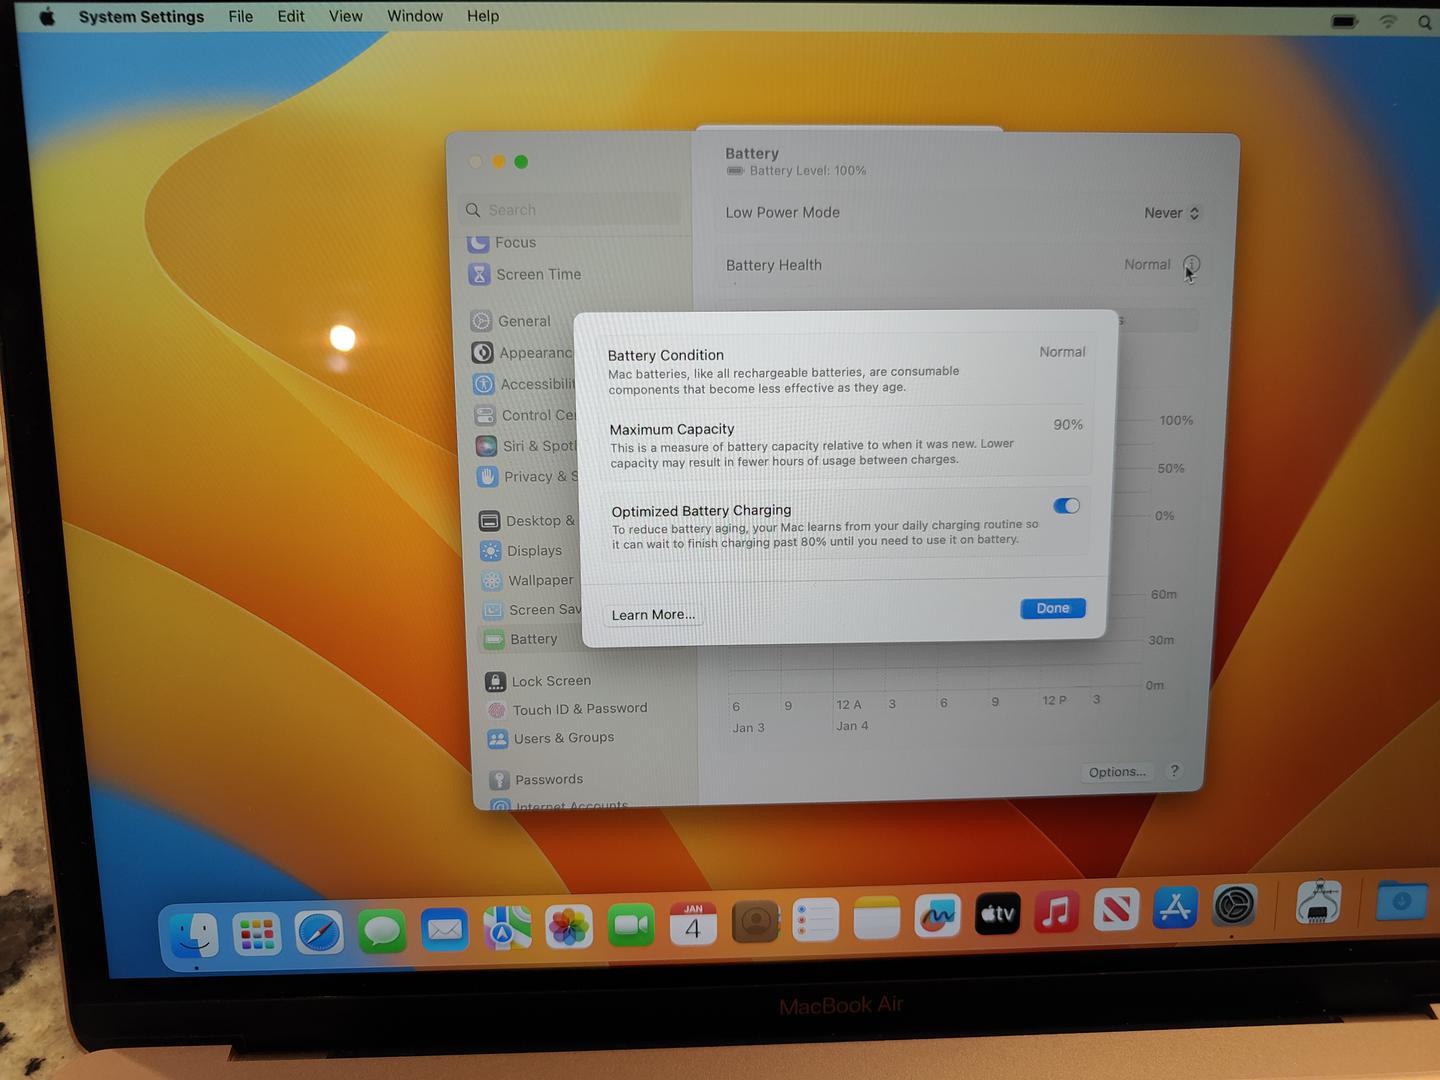
Task: Click Learn More... button
Action: tap(653, 615)
